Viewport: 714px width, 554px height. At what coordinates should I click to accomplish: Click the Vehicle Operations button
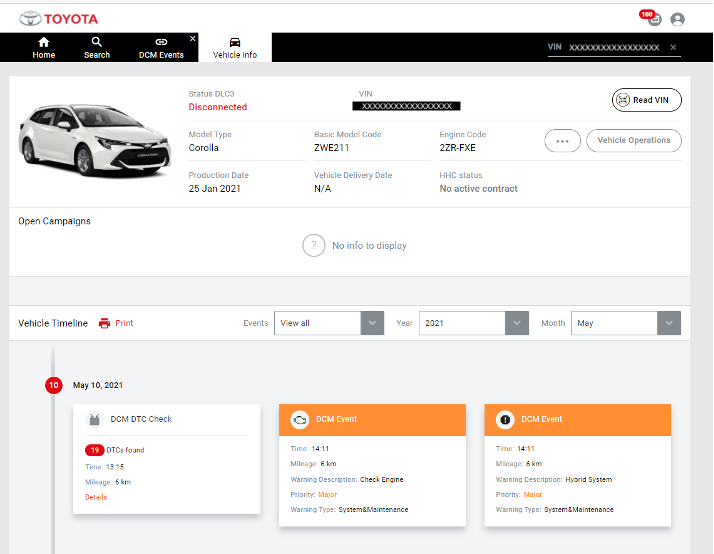pyautogui.click(x=634, y=140)
